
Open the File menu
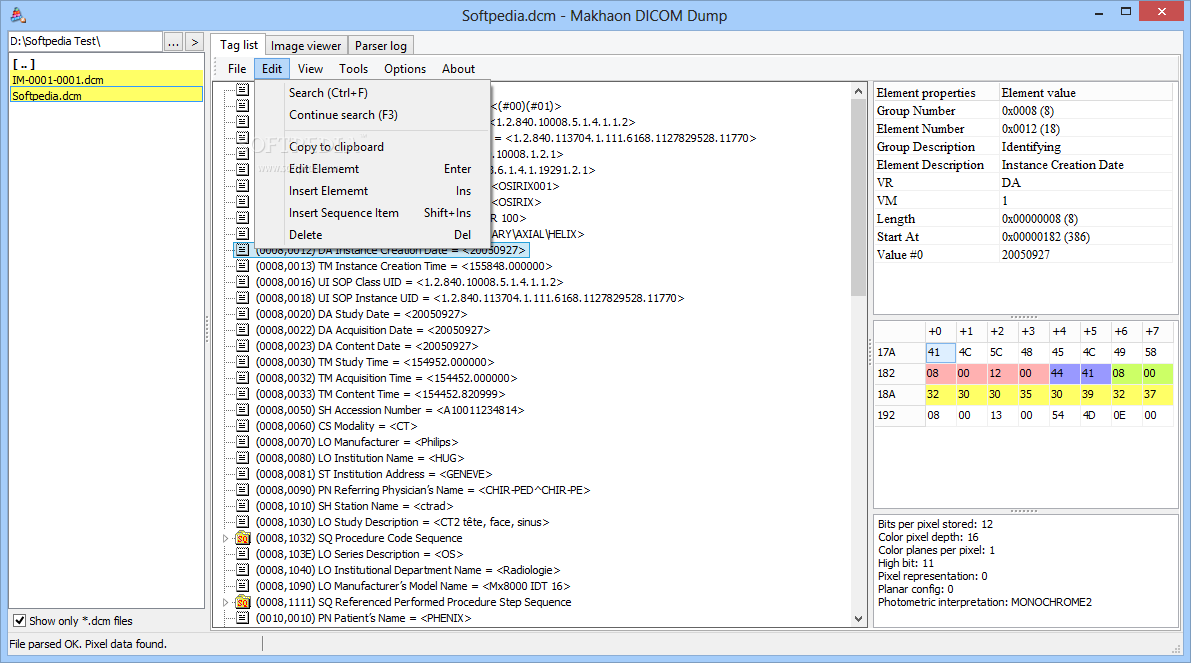[x=237, y=68]
